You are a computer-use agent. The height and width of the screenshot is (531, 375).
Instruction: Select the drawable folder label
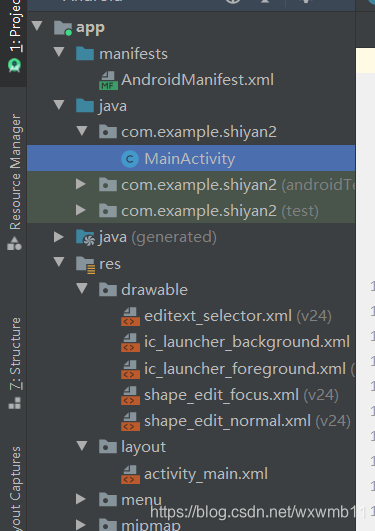point(154,290)
